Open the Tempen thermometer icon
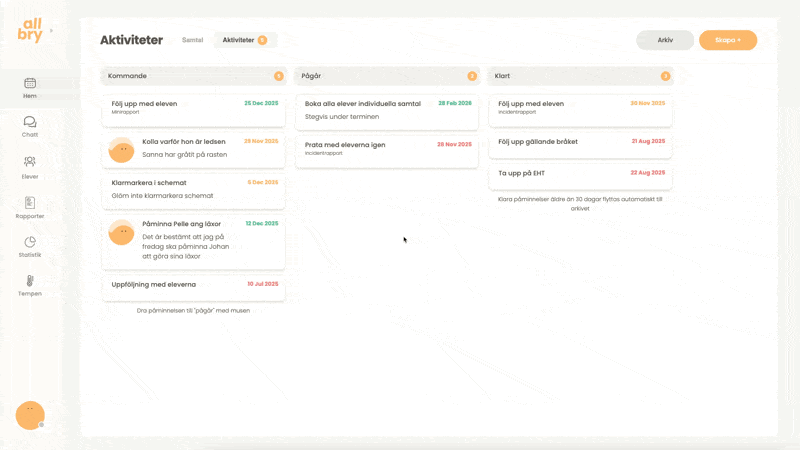The image size is (800, 450). pos(30,281)
